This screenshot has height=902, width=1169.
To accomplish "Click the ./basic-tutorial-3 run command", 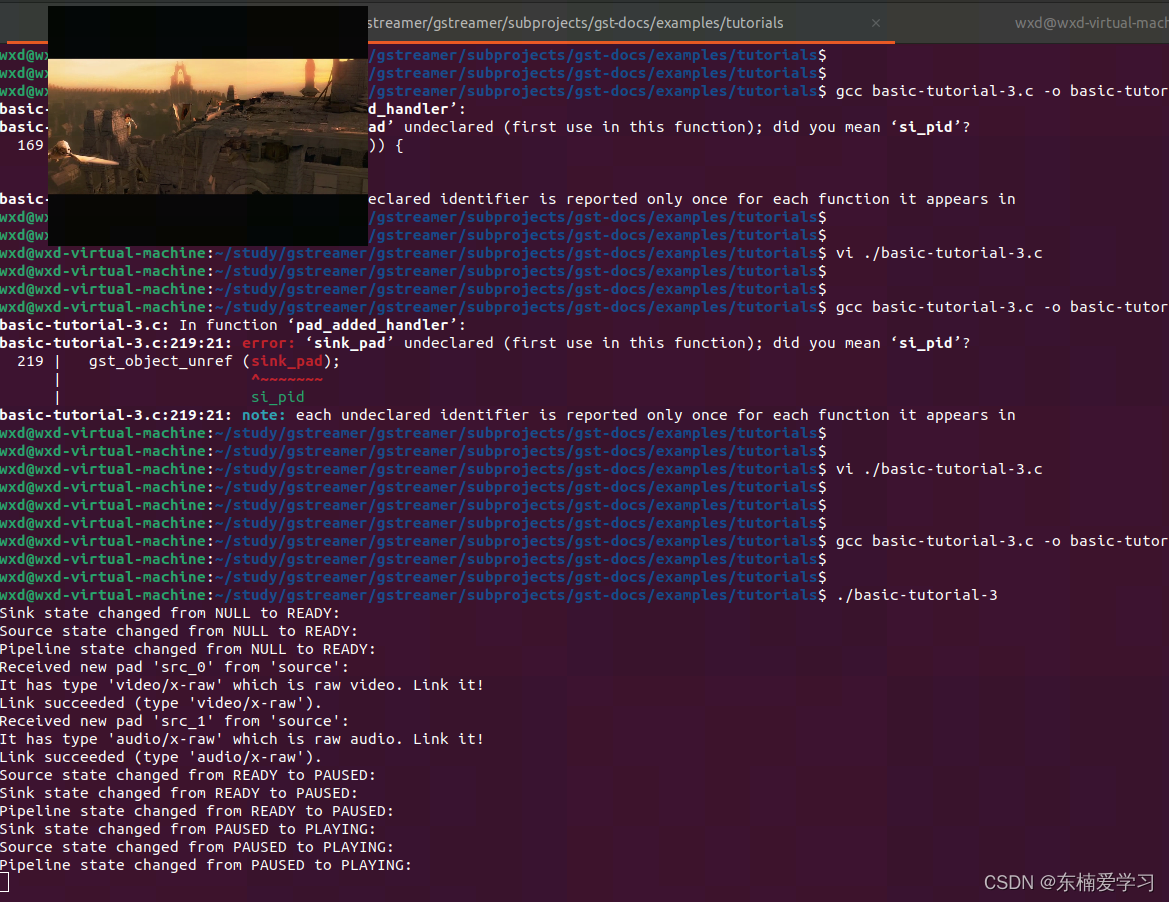I will pos(917,594).
